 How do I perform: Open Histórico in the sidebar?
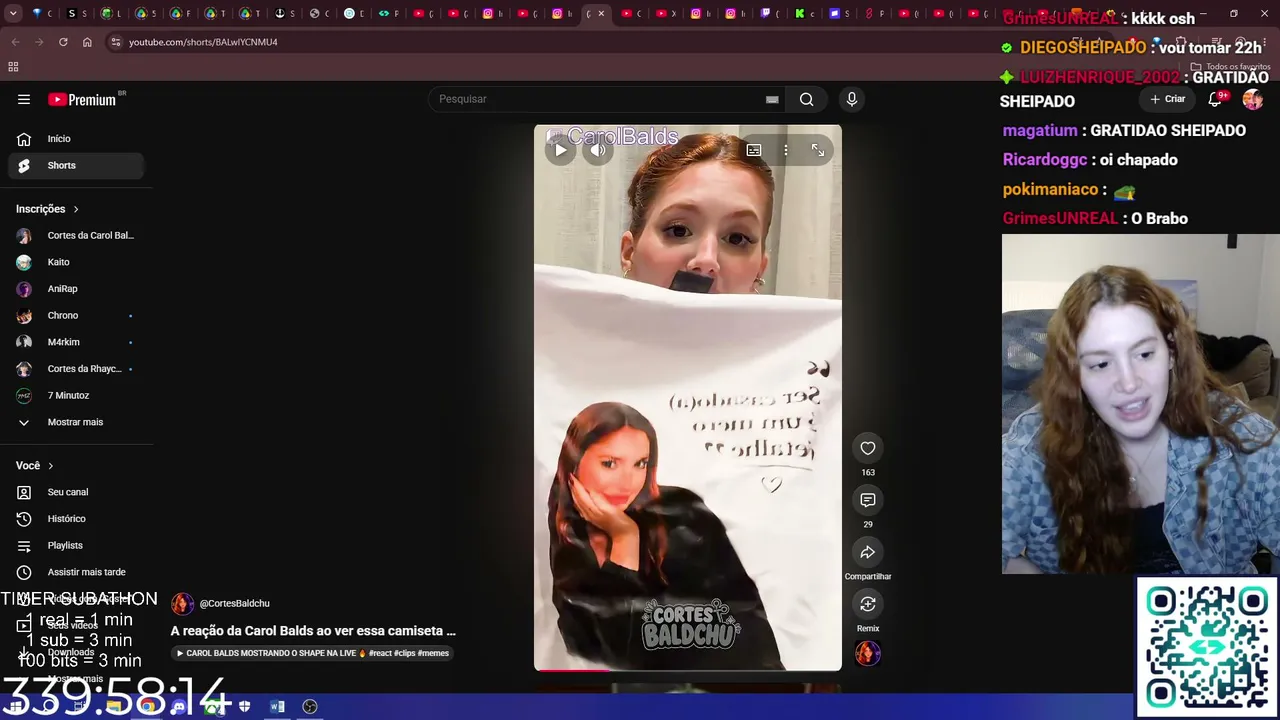(x=76, y=519)
